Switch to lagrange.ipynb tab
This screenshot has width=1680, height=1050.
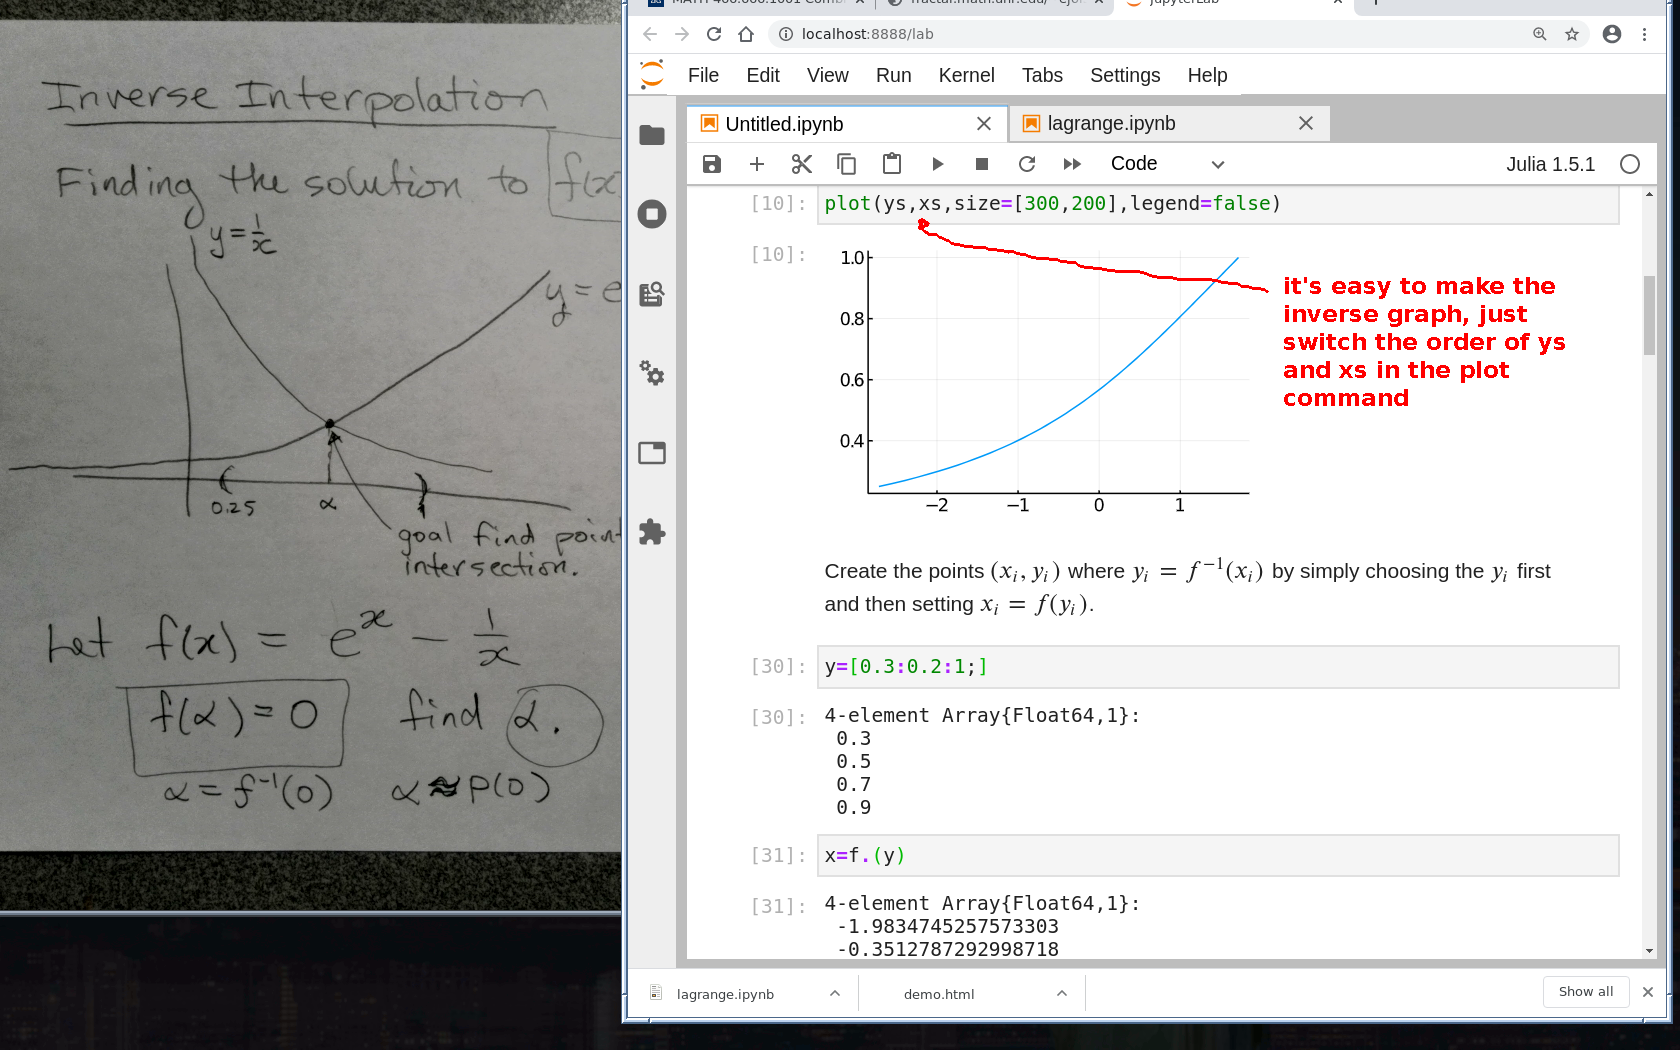pyautogui.click(x=1111, y=123)
